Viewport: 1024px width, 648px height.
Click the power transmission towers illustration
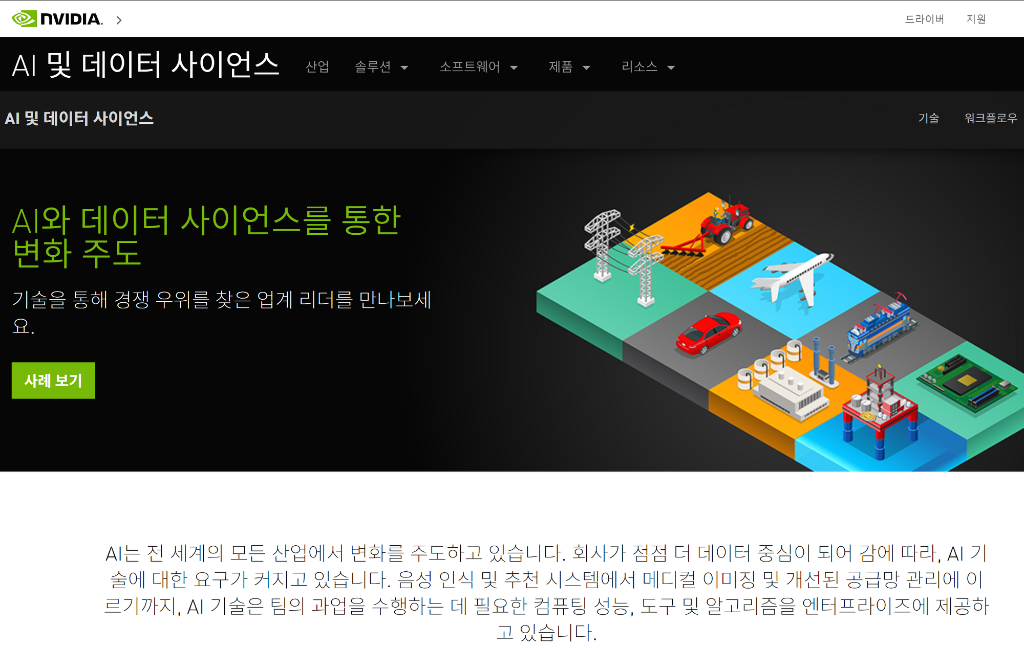click(x=624, y=258)
